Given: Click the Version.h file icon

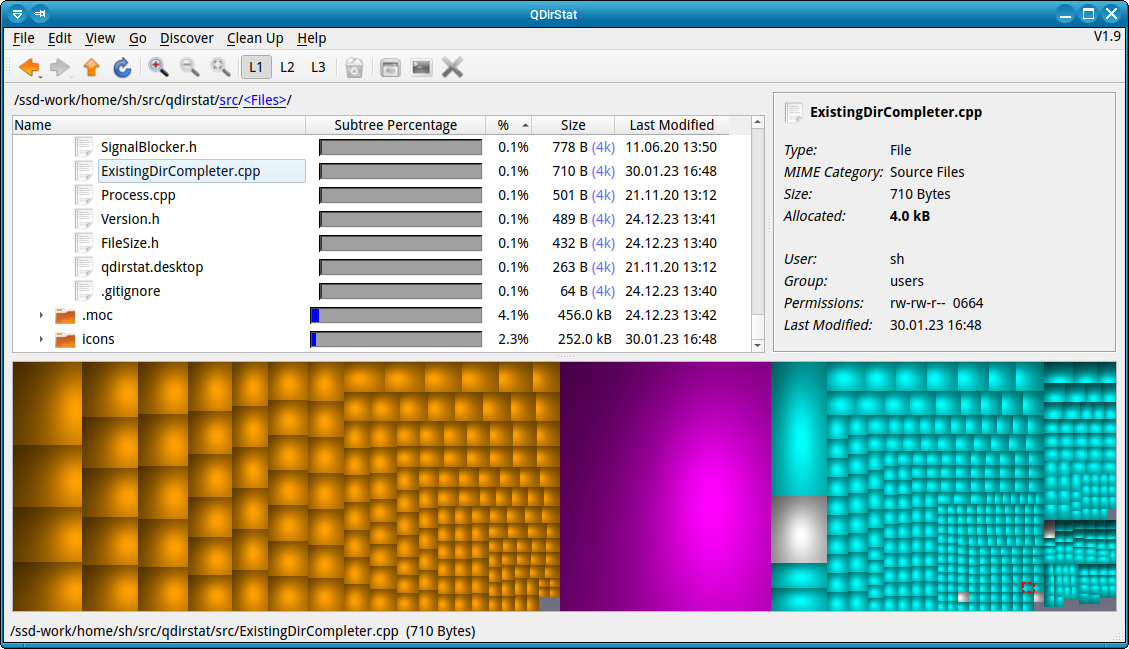Looking at the screenshot, I should point(84,219).
